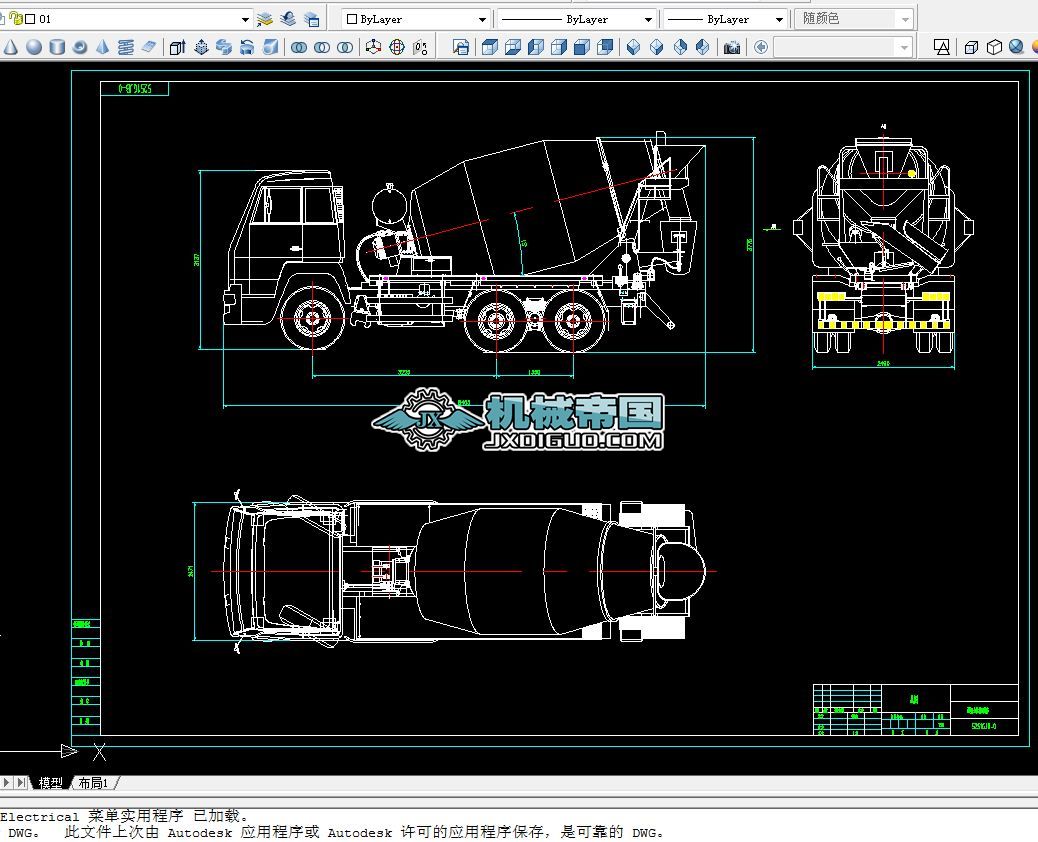Switch to the 布局1 layout tab
The height and width of the screenshot is (842, 1038).
[x=94, y=783]
